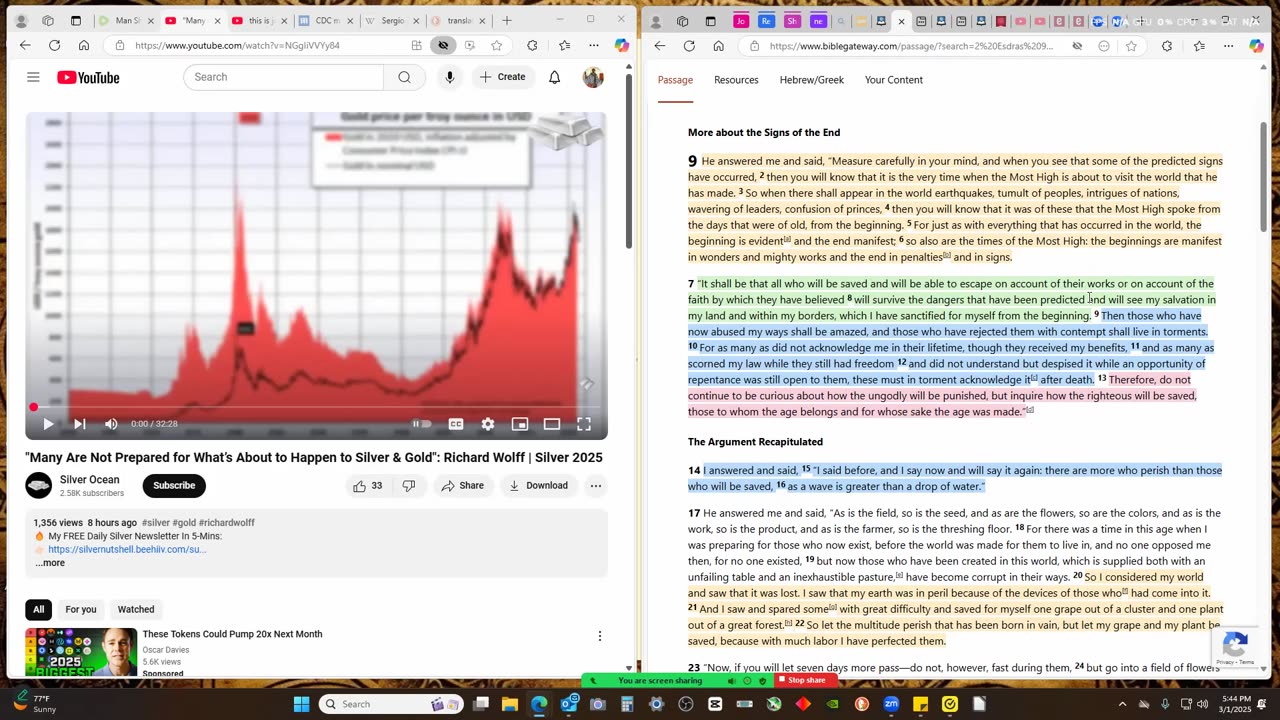The height and width of the screenshot is (720, 1280).
Task: Toggle closed captions CC button
Action: [x=456, y=424]
